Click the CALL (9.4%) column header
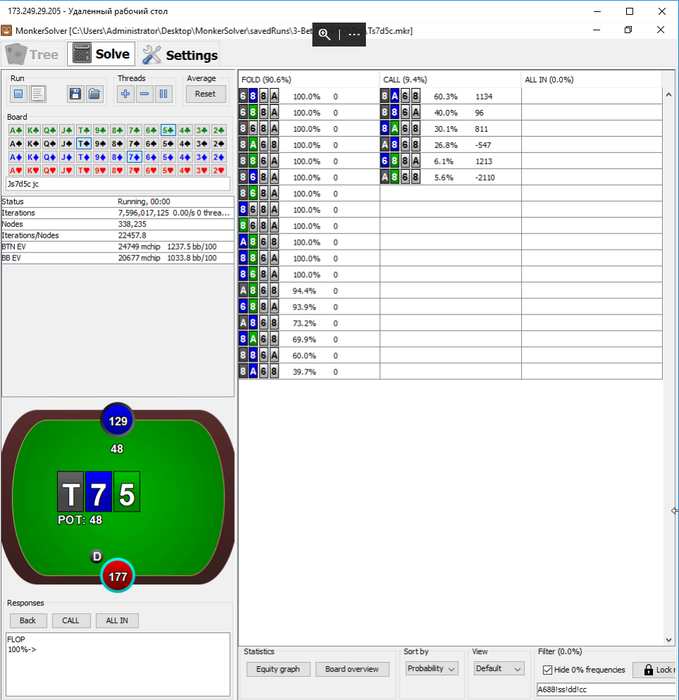679x700 pixels. pyautogui.click(x=450, y=80)
